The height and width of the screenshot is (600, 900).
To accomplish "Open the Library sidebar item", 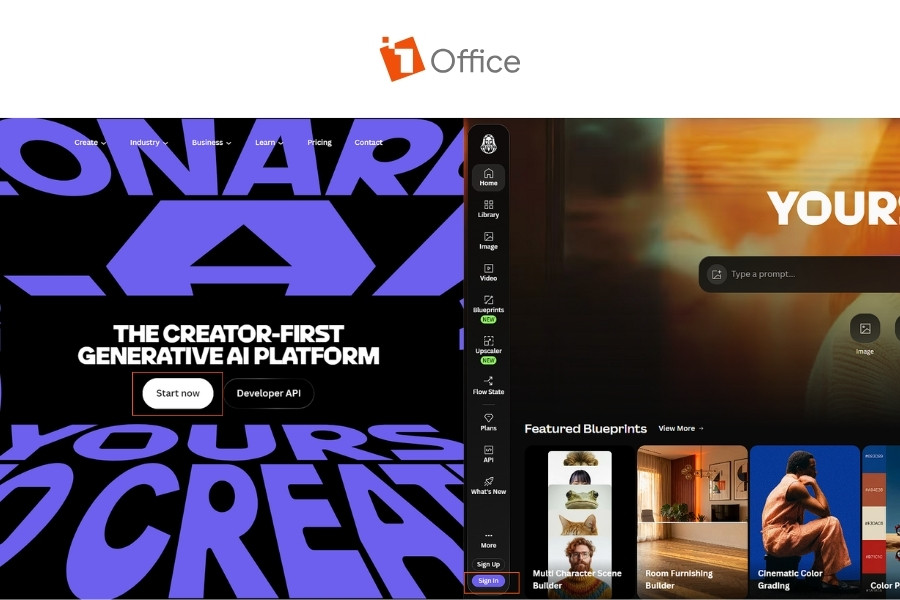I will (x=488, y=209).
